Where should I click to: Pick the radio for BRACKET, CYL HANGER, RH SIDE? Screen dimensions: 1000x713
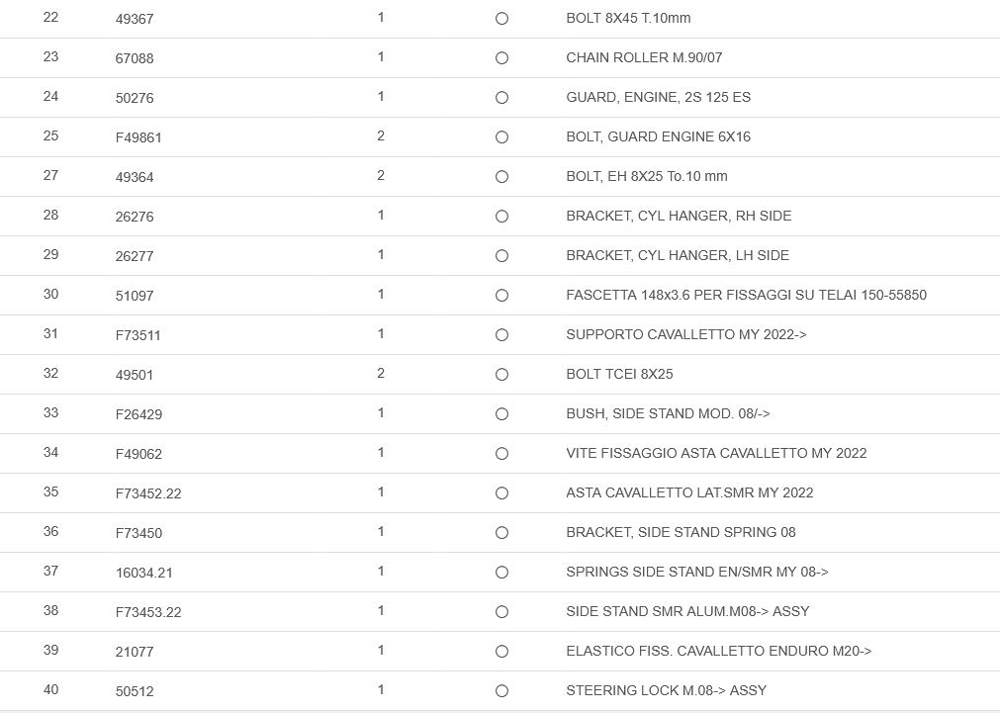point(502,216)
